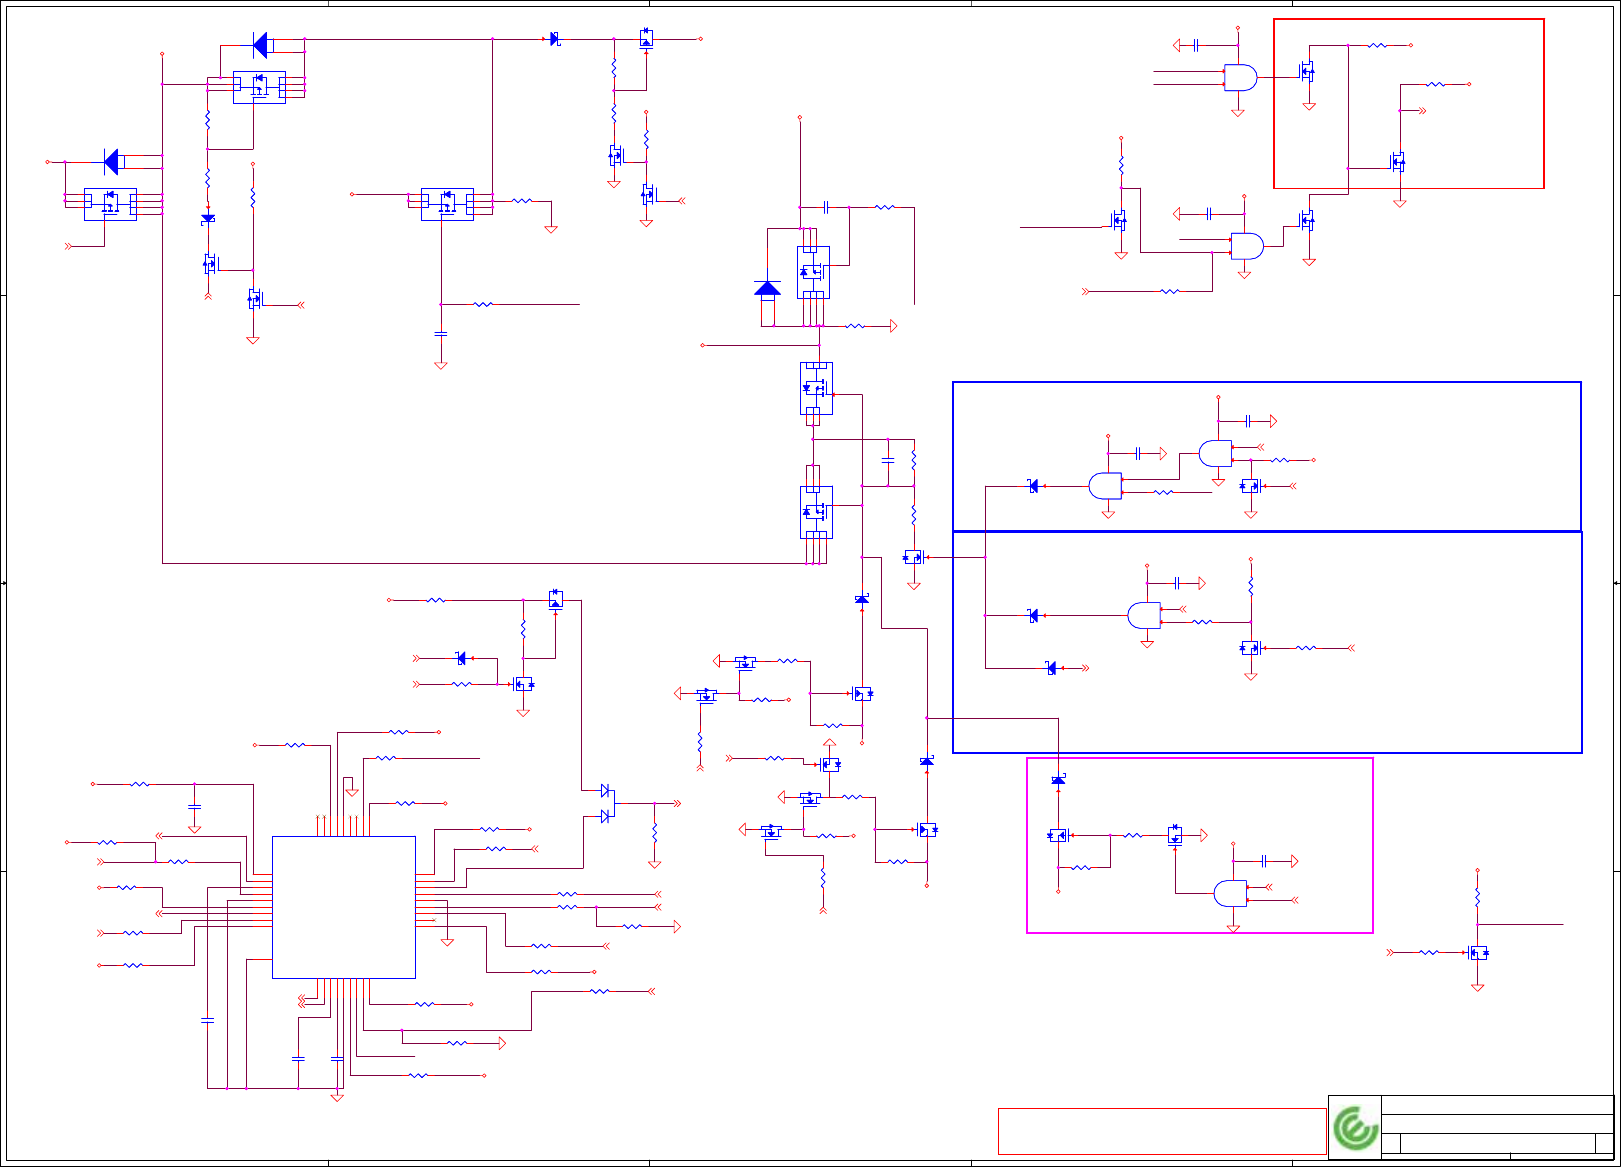Select the large blue IC rectangle
The width and height of the screenshot is (1621, 1167).
[x=344, y=907]
